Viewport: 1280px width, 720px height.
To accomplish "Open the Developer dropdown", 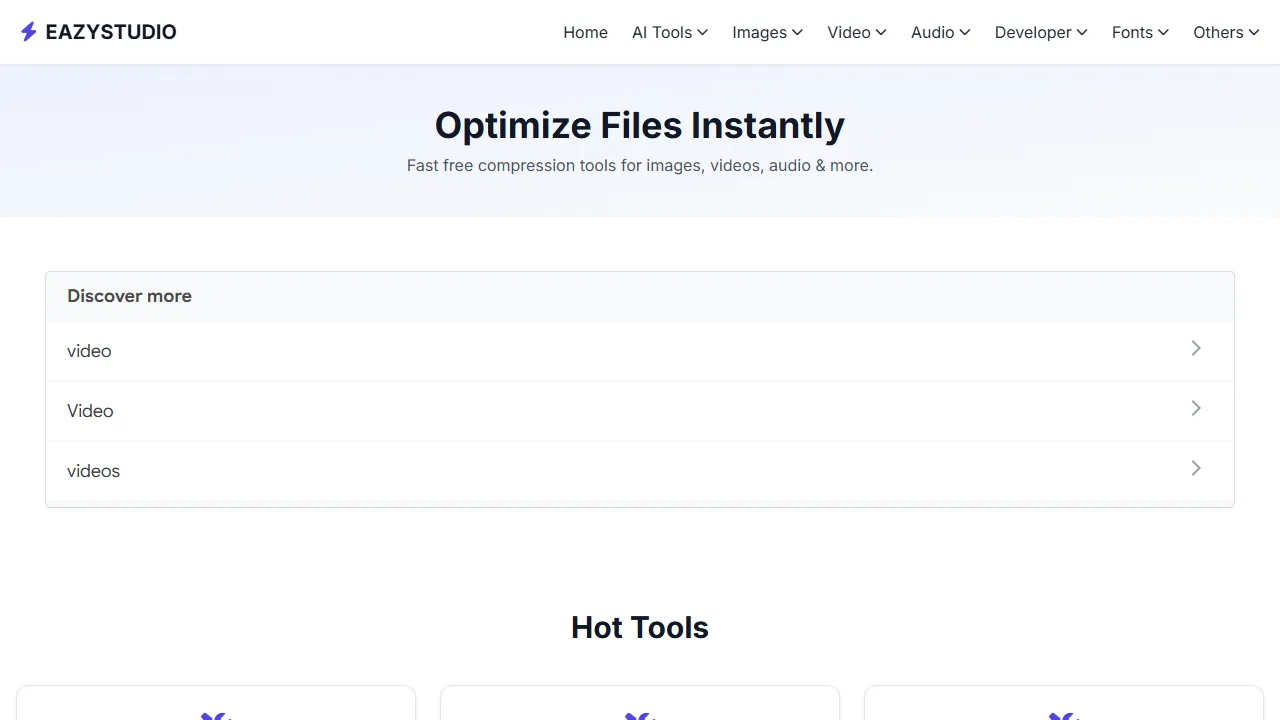I will 1040,32.
